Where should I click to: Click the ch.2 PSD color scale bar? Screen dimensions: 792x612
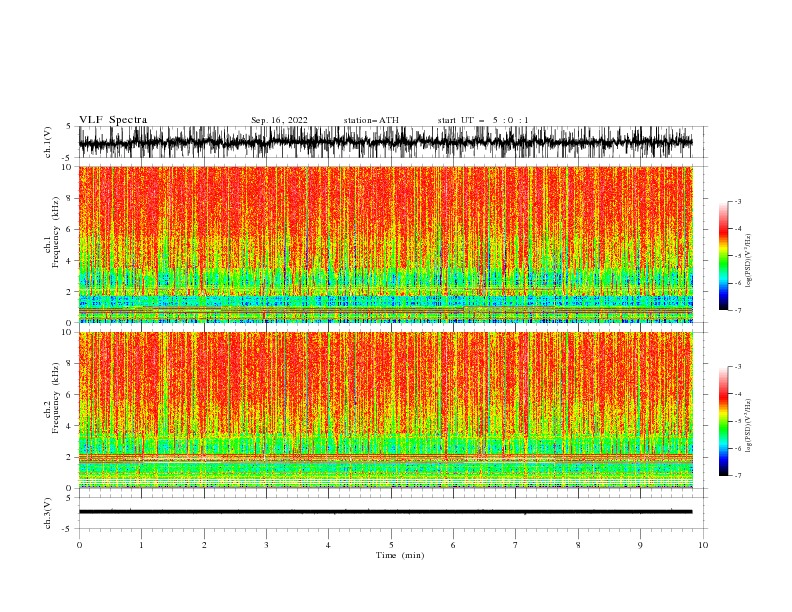tap(723, 421)
